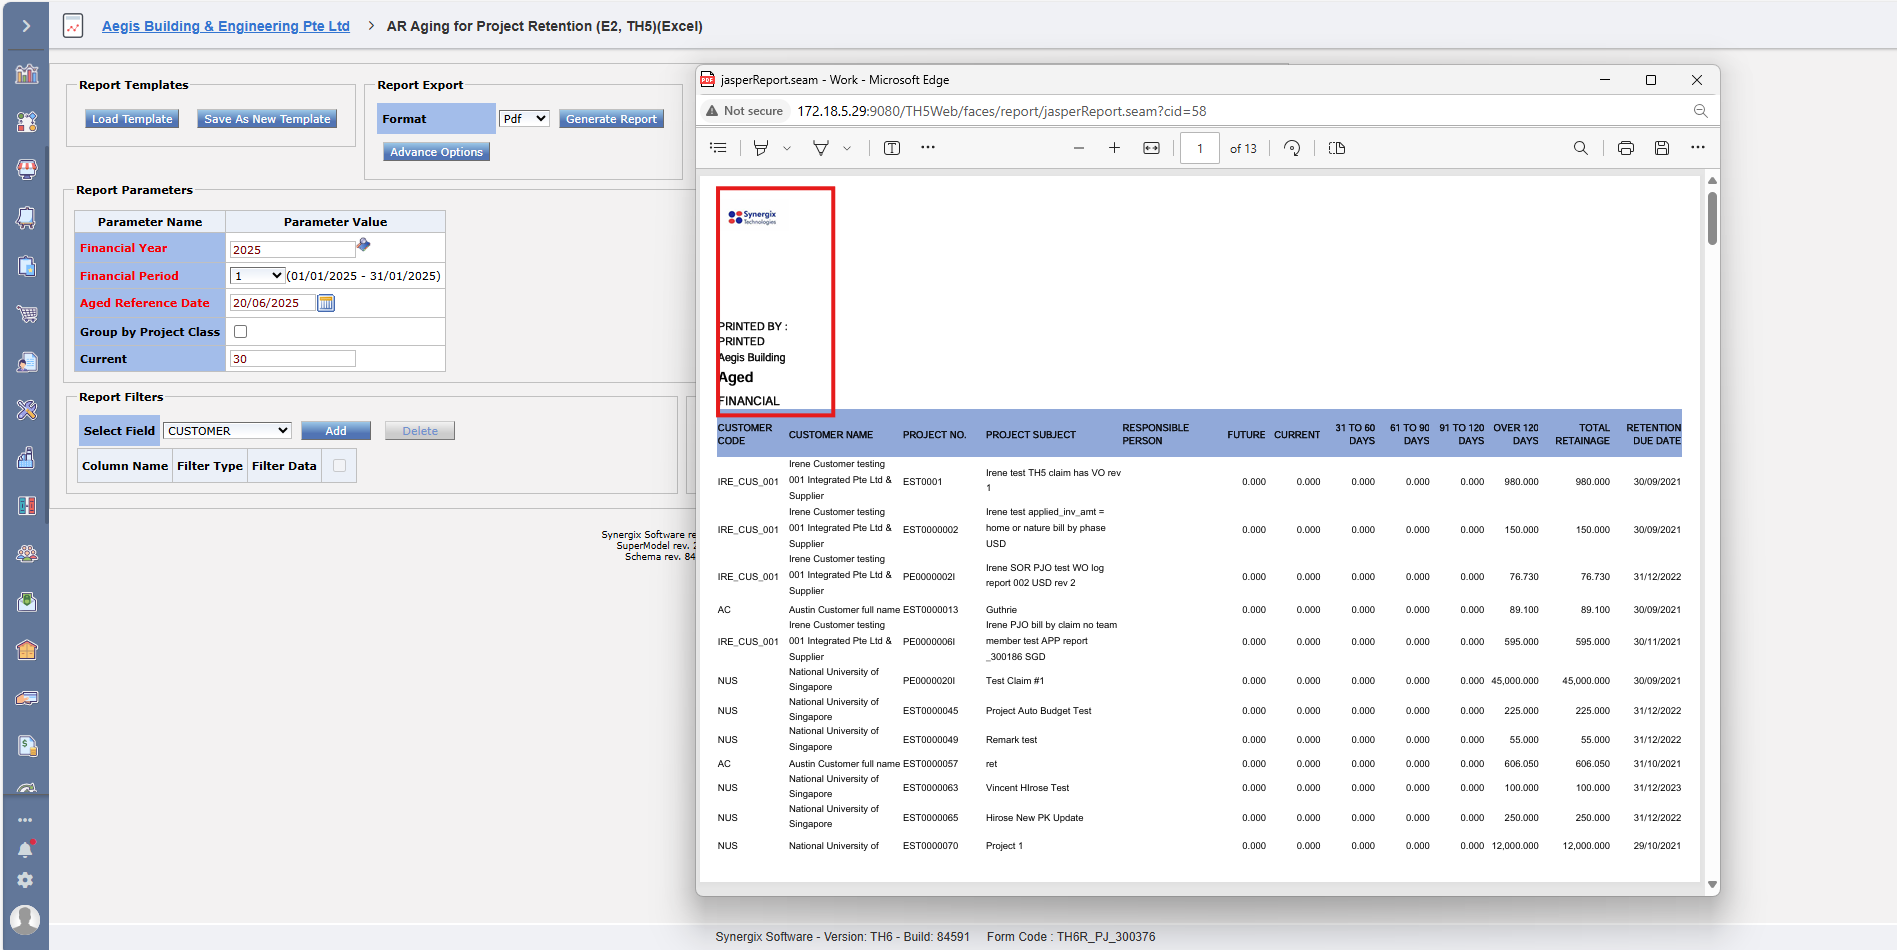
Task: Click the notification bell in sidebar
Action: pyautogui.click(x=25, y=849)
